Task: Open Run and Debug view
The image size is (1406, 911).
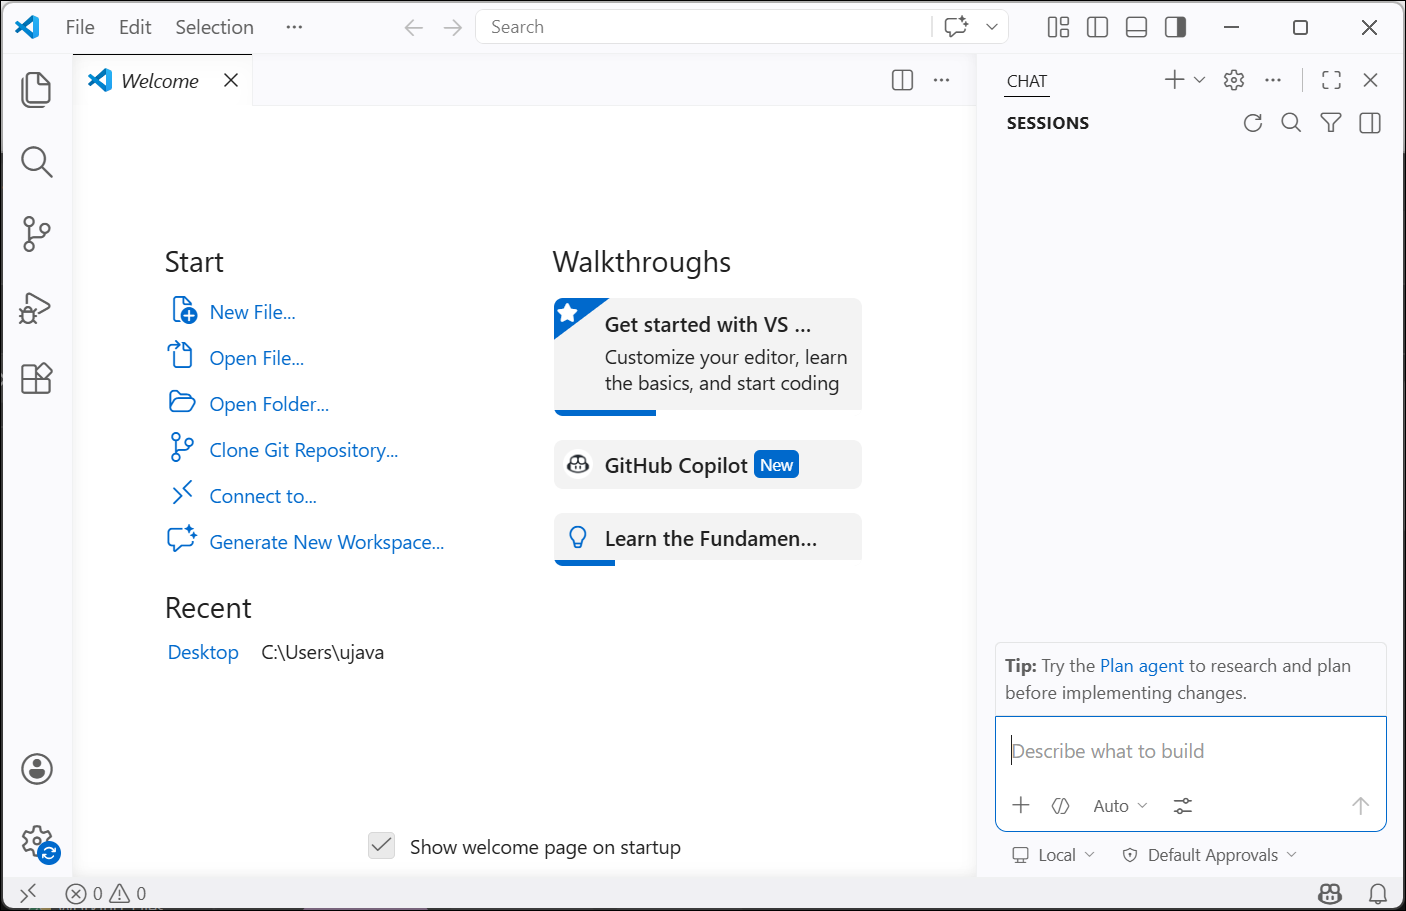Action: (37, 307)
